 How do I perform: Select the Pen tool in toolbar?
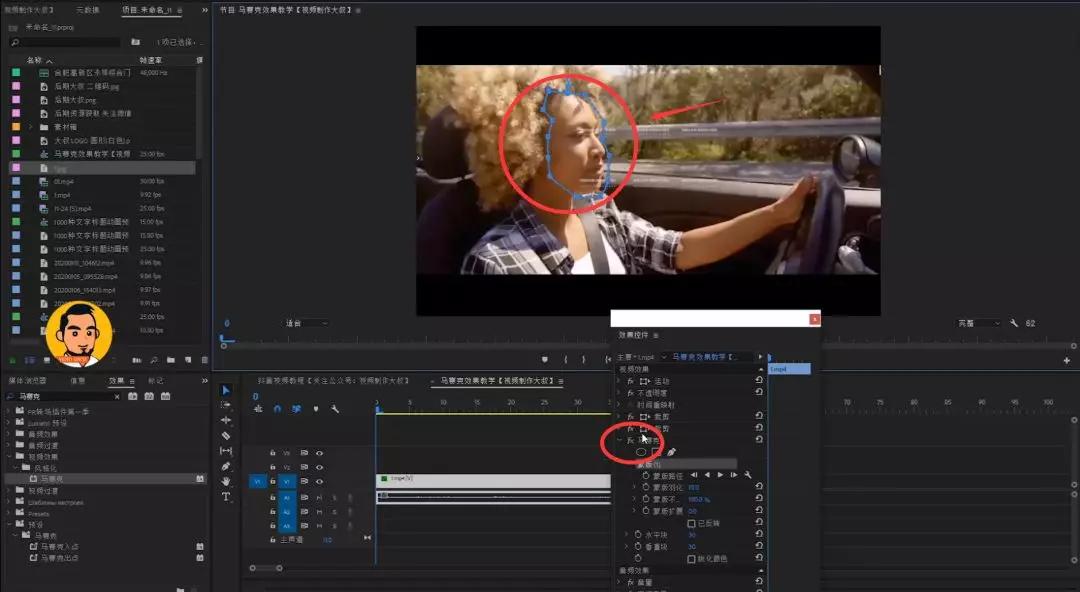[x=226, y=466]
